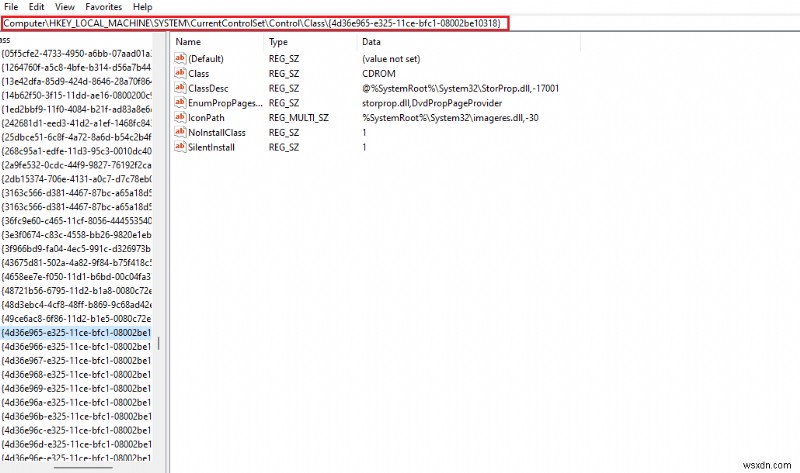Viewport: 800px width, 473px height.
Task: Select the {4d36e968-e325-11ce key
Action: coord(76,375)
